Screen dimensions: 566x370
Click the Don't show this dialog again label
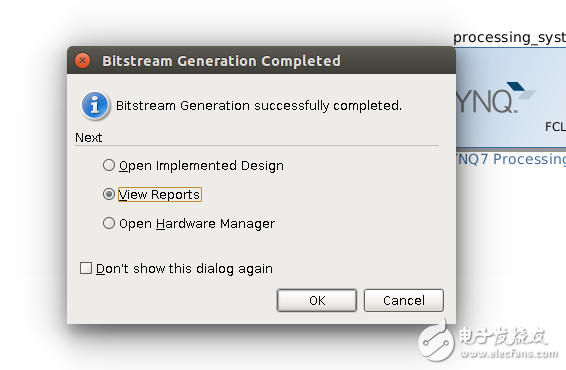184,269
